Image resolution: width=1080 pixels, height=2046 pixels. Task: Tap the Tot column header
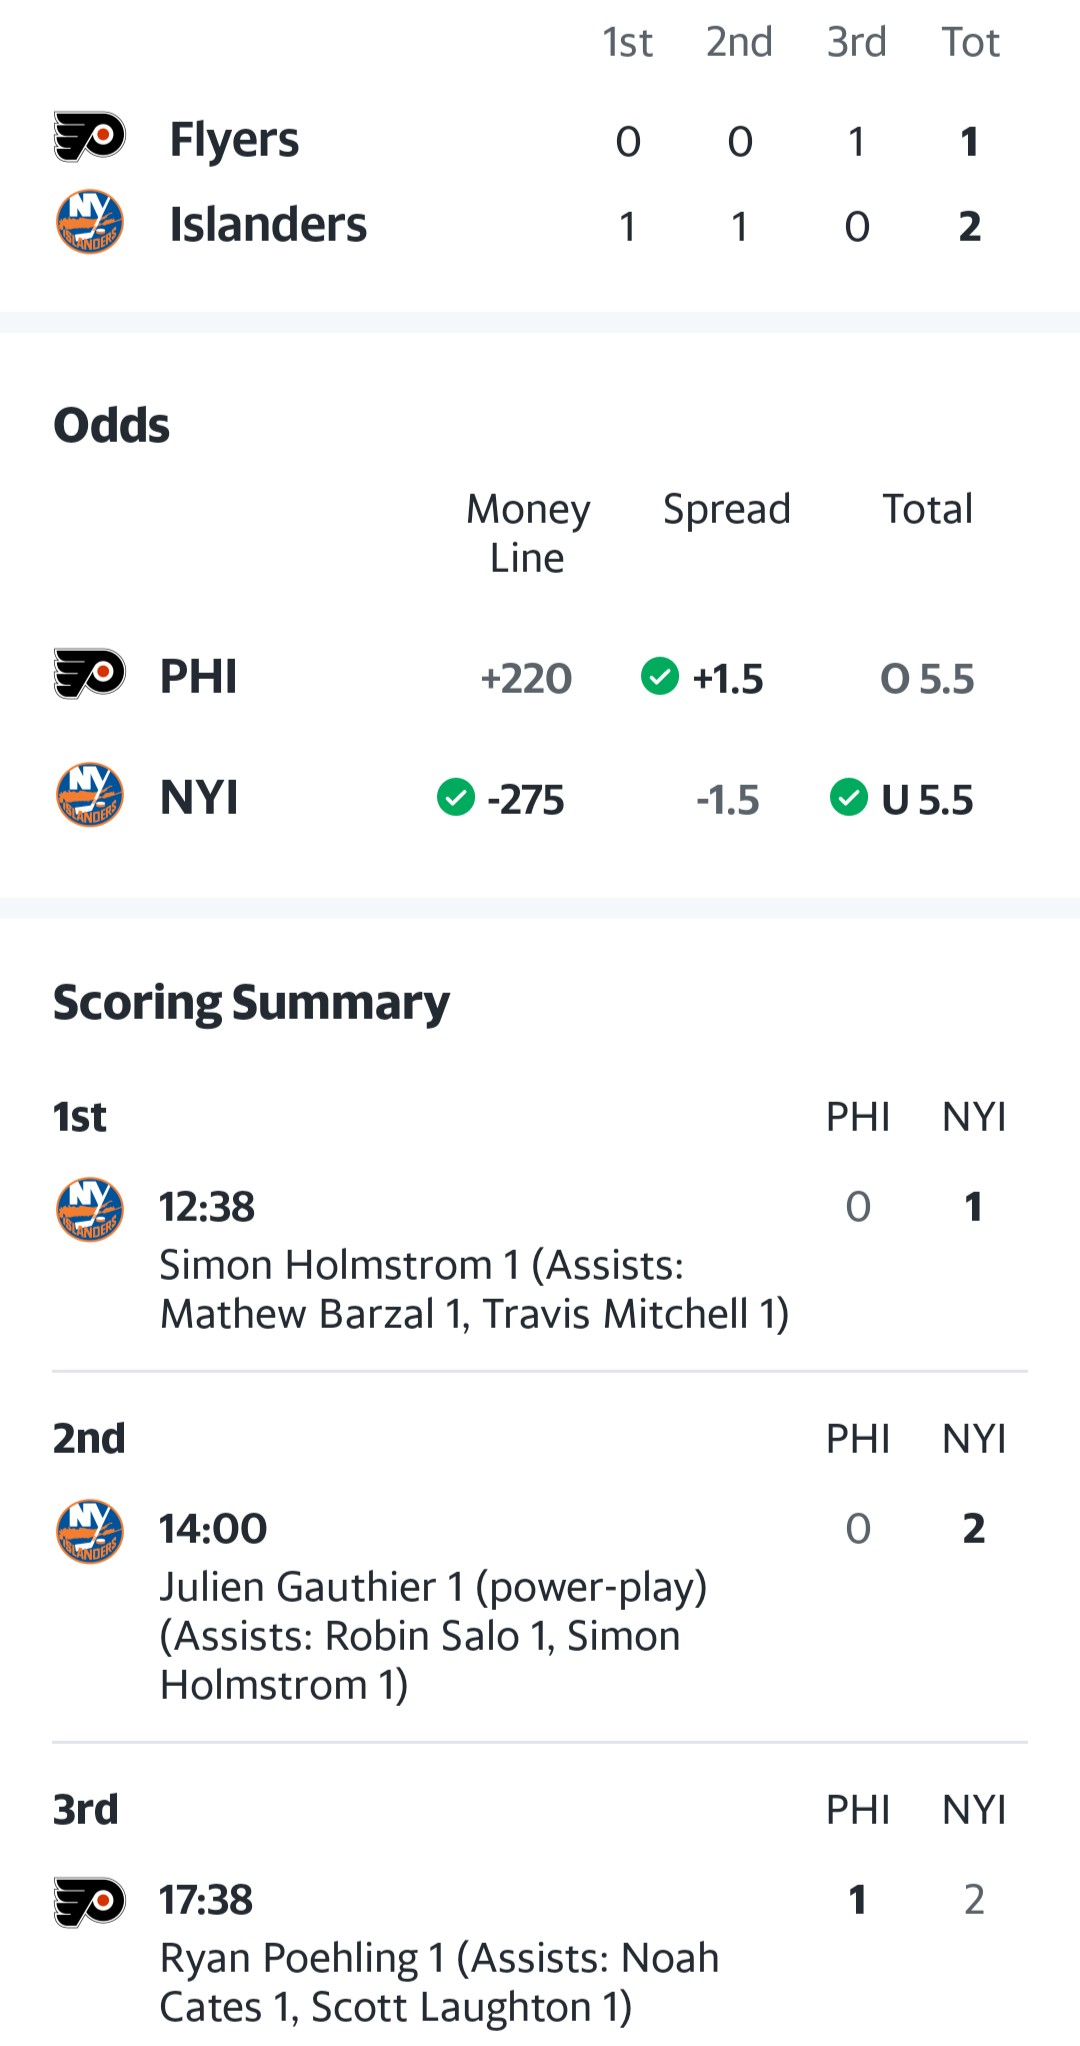(x=970, y=43)
